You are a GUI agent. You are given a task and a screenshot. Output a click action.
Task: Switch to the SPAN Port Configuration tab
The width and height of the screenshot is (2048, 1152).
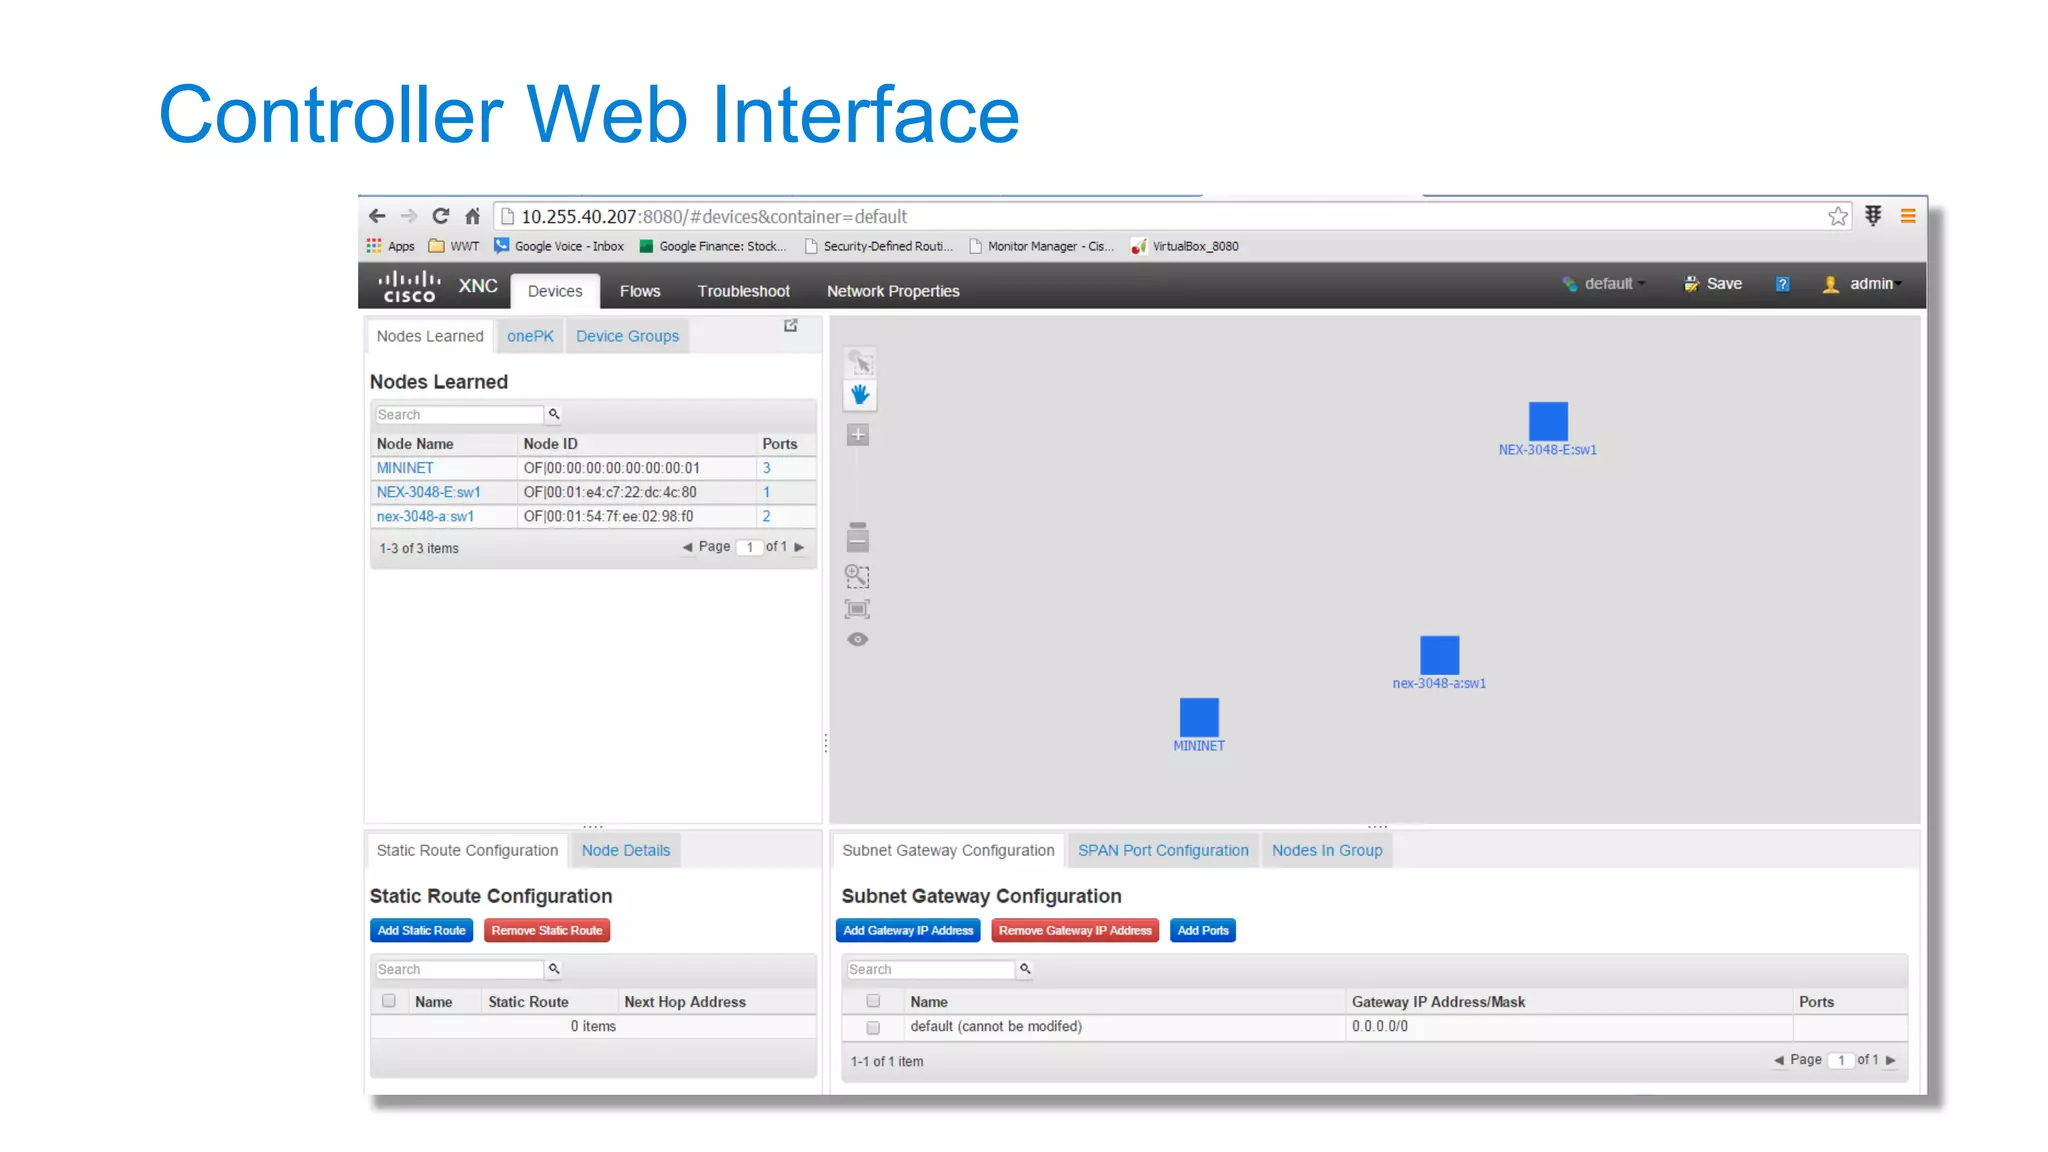click(1163, 850)
